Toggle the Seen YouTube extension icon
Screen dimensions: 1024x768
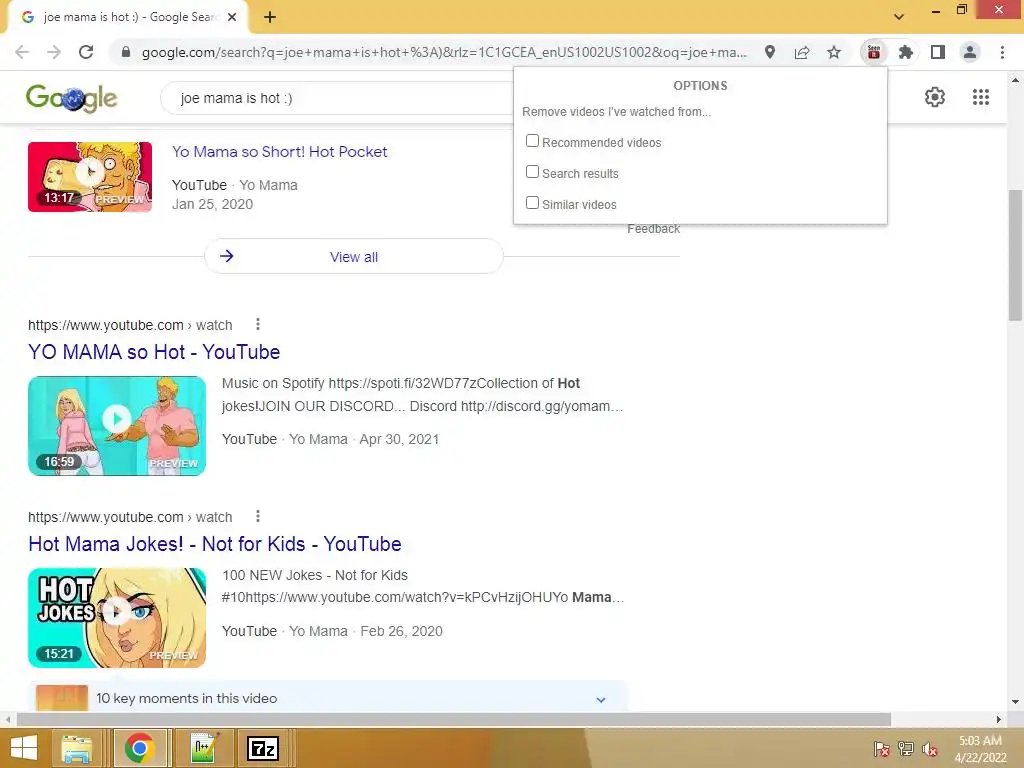pyautogui.click(x=874, y=52)
